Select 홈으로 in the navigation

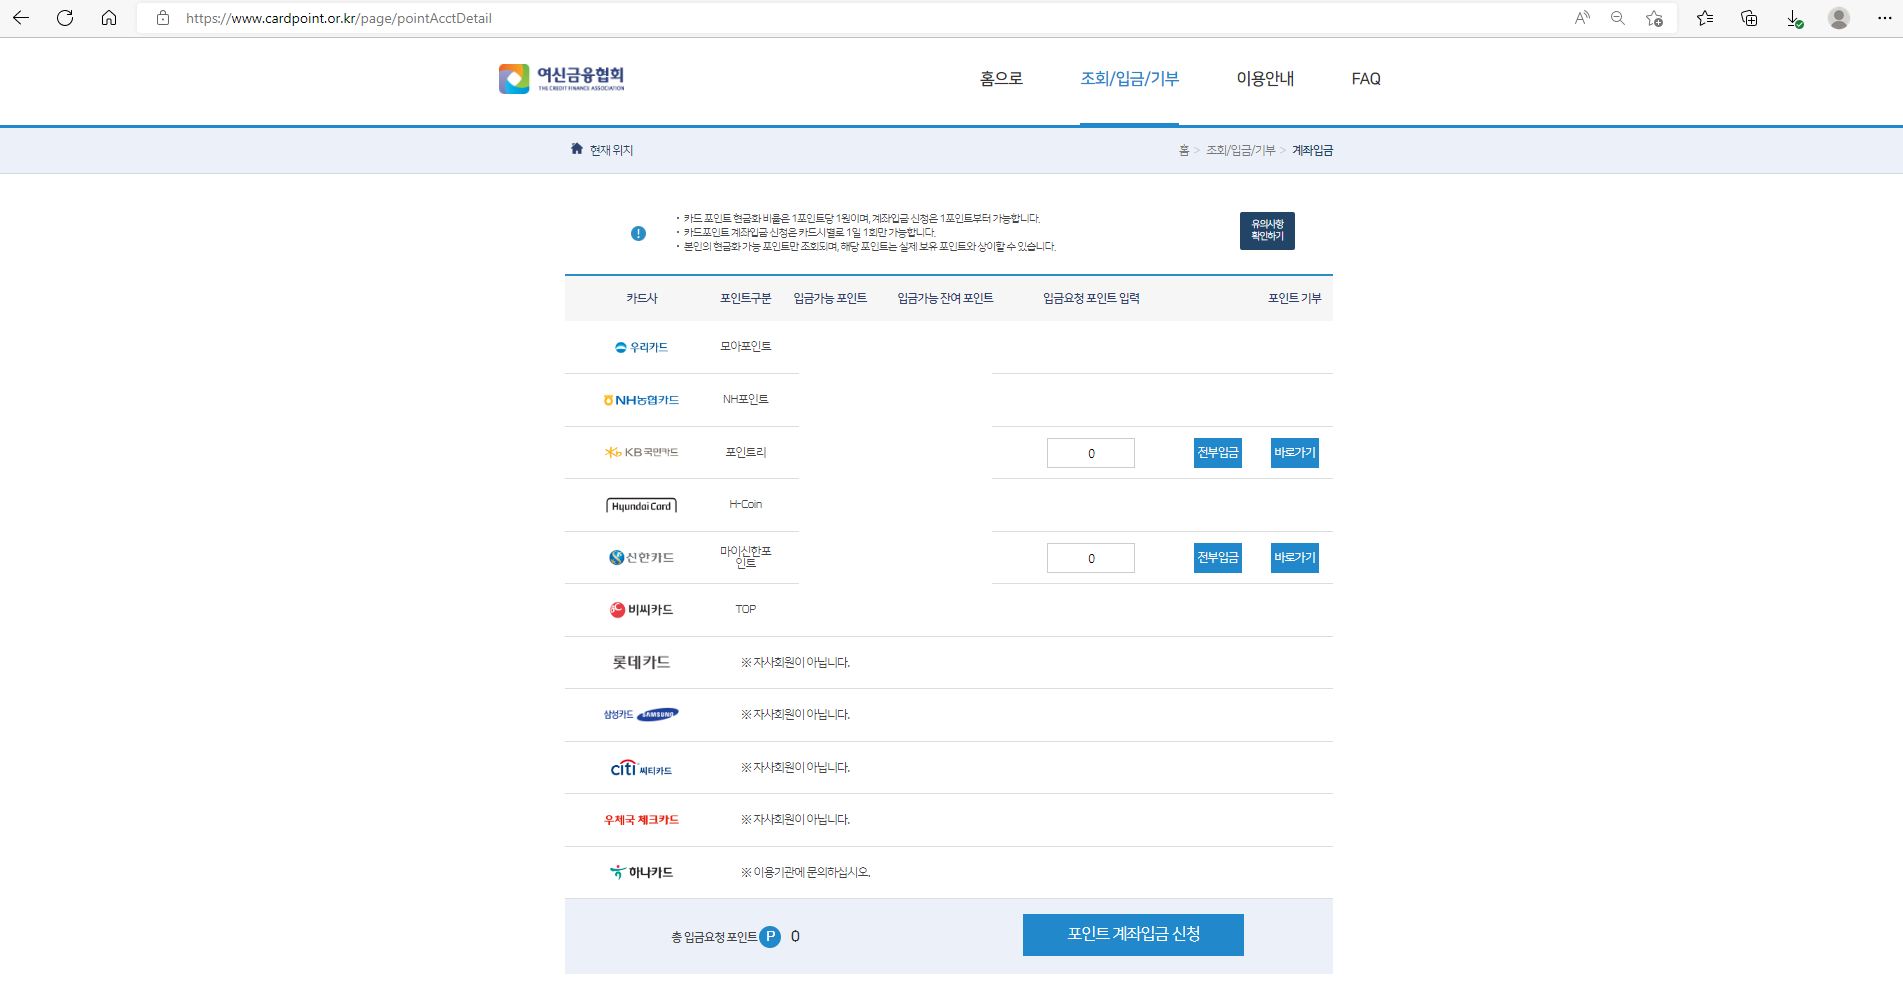999,79
